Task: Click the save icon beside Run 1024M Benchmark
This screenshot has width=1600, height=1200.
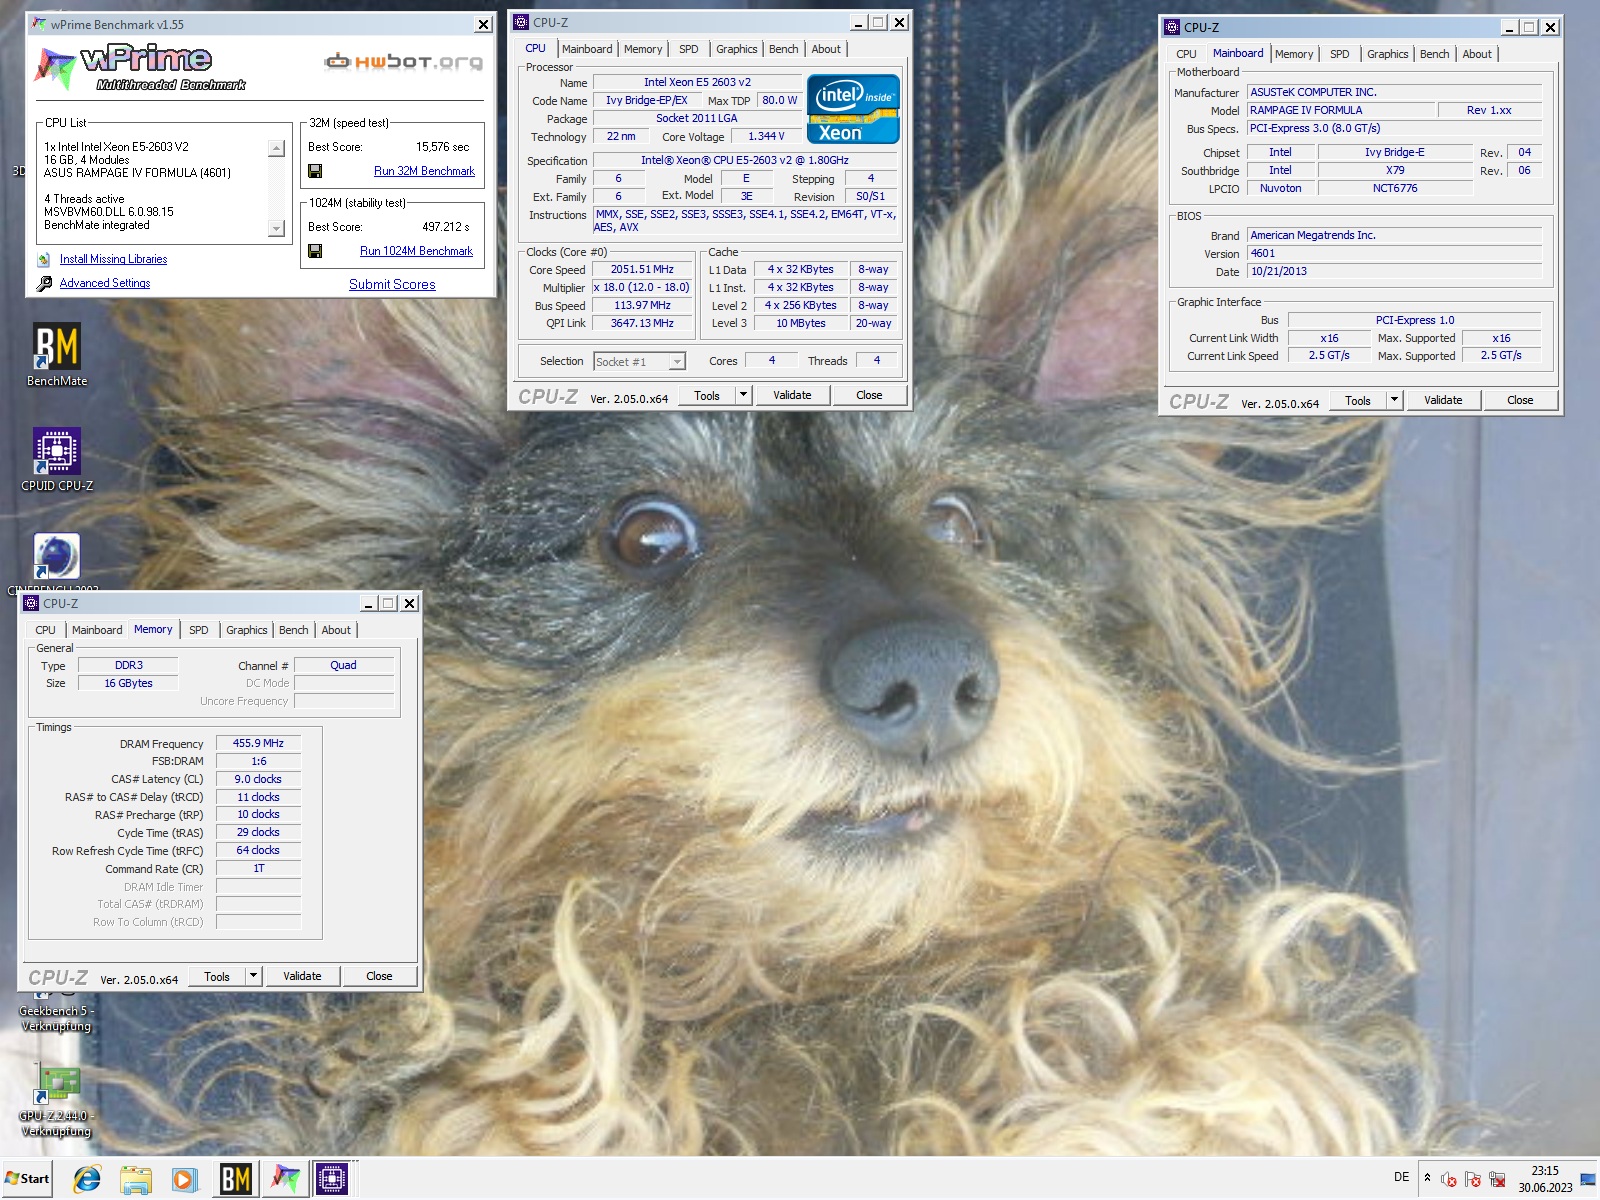Action: coord(315,251)
